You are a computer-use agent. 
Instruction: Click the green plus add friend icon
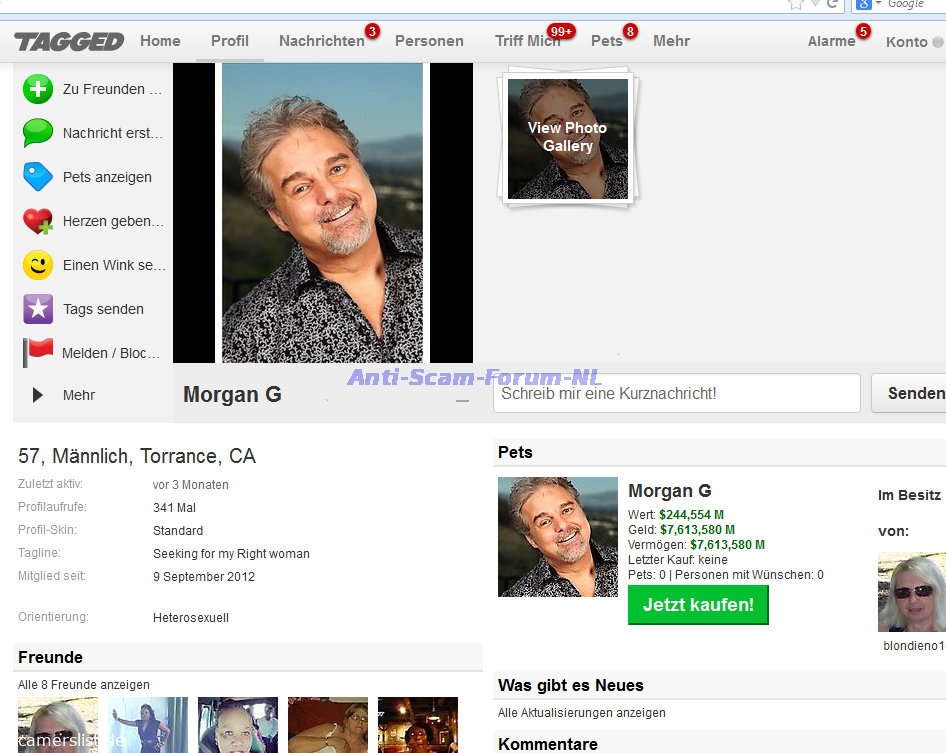coord(38,89)
